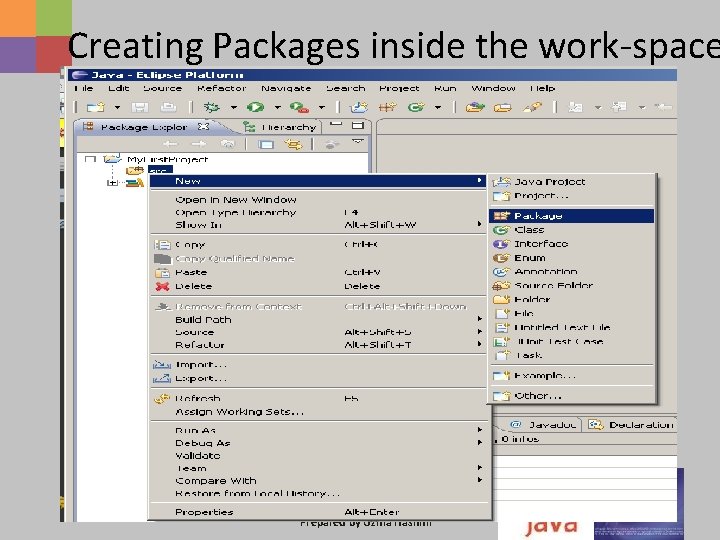Open the Help menu
The height and width of the screenshot is (540, 720).
[543, 88]
